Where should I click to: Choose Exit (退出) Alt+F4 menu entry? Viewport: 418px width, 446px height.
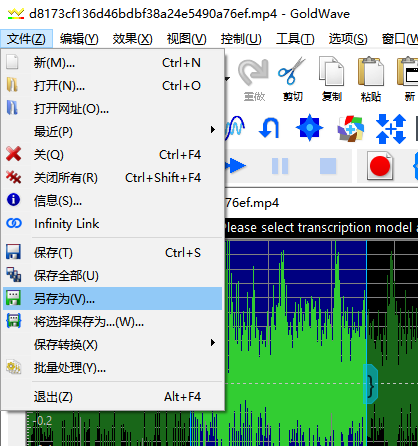click(112, 397)
